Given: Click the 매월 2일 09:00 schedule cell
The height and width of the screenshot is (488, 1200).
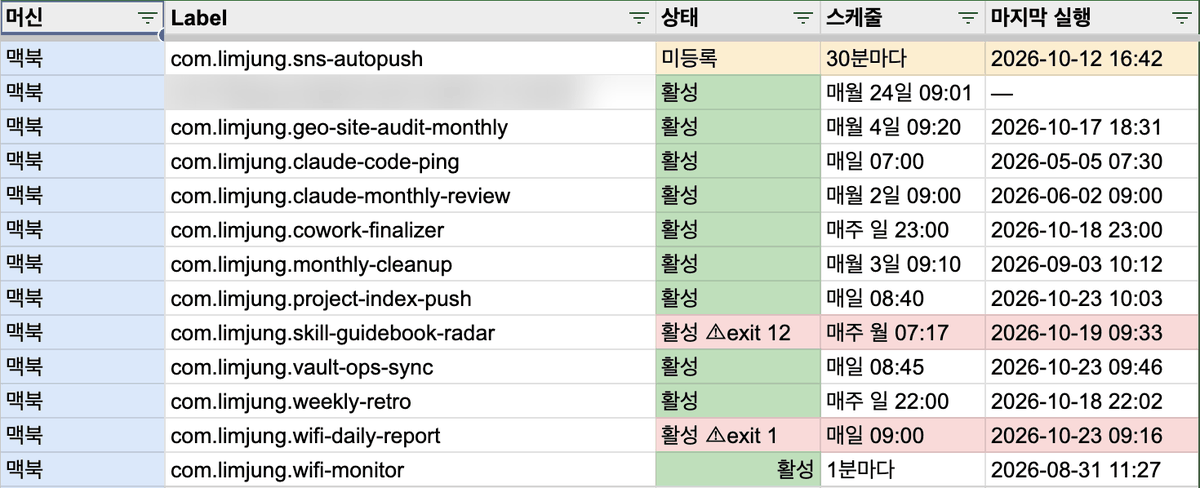Looking at the screenshot, I should 902,196.
